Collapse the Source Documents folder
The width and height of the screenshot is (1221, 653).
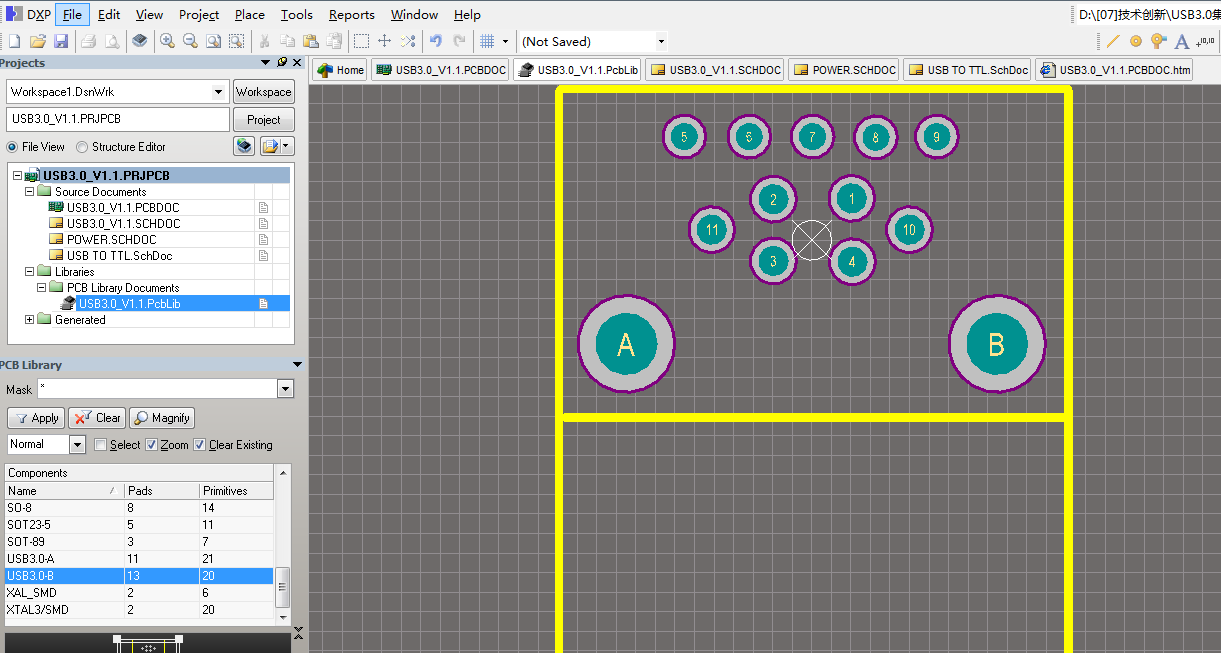point(29,191)
